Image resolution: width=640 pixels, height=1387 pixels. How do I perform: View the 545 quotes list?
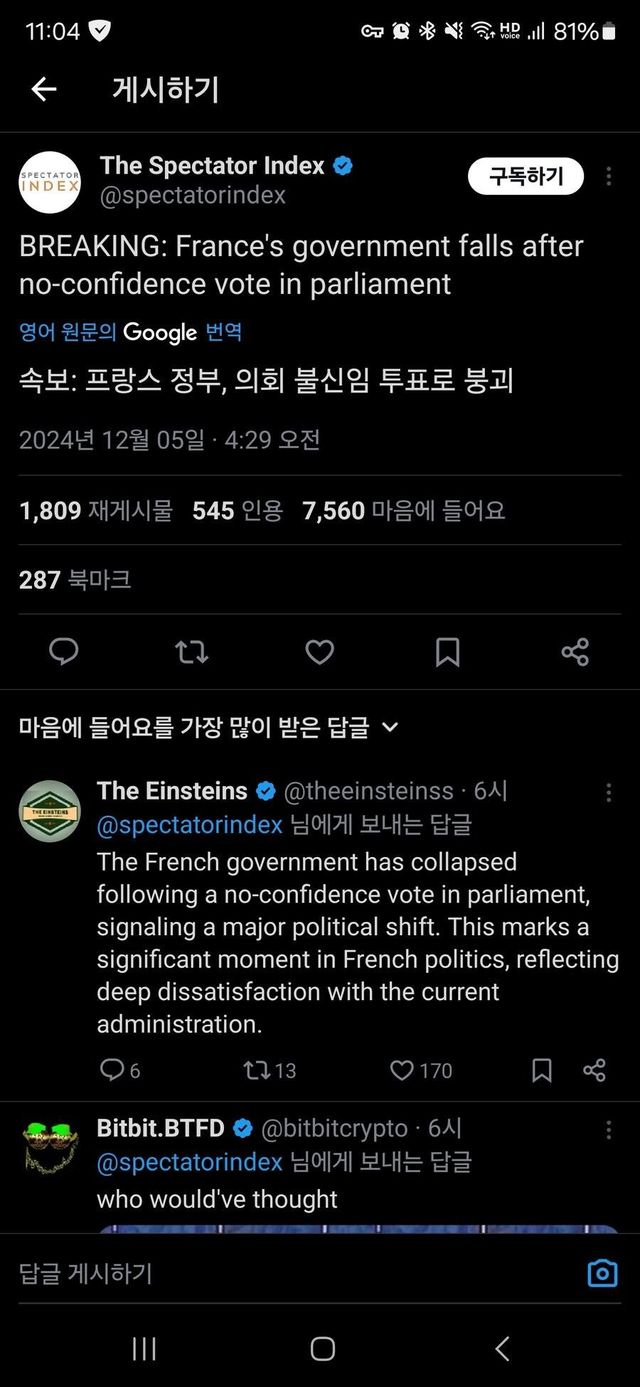coord(237,511)
